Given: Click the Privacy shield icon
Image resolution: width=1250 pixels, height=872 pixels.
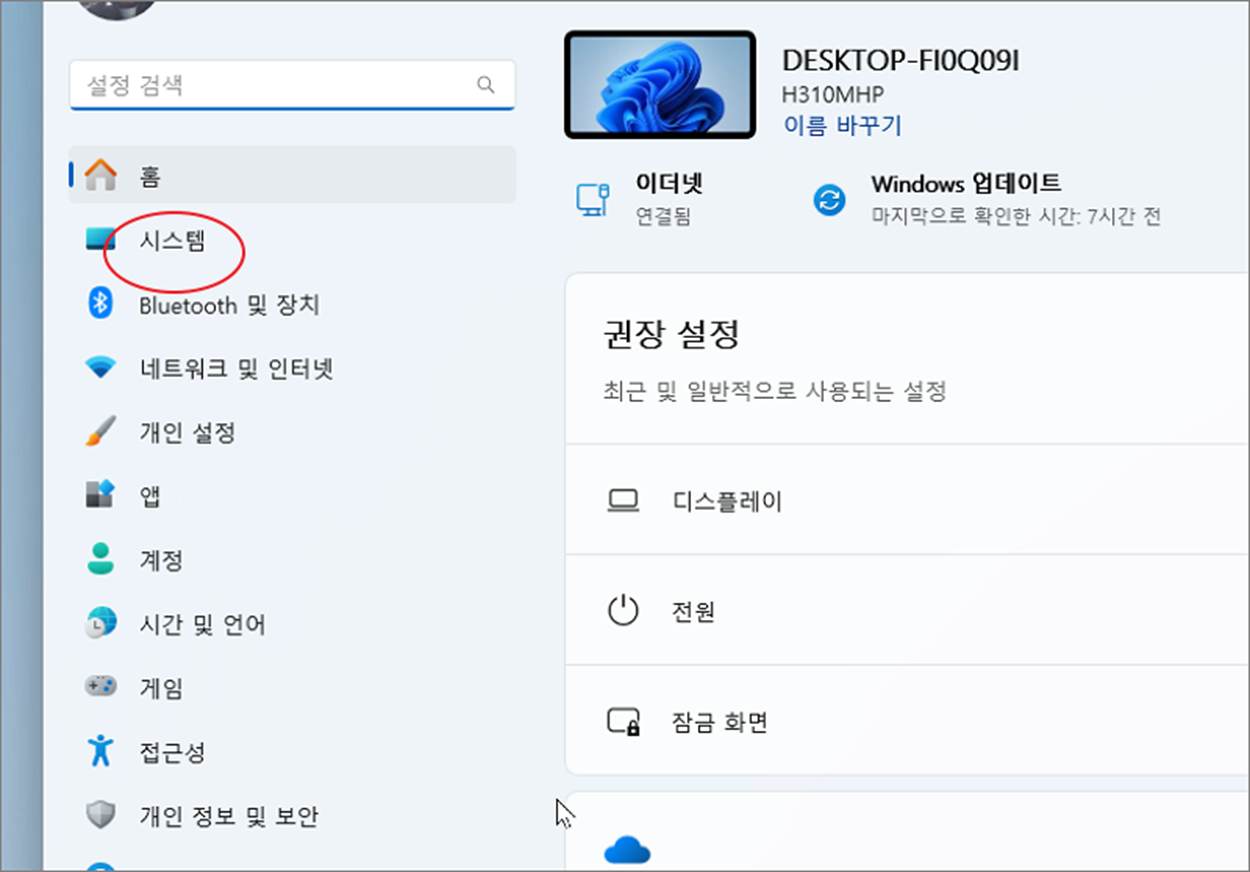Looking at the screenshot, I should coord(100,815).
